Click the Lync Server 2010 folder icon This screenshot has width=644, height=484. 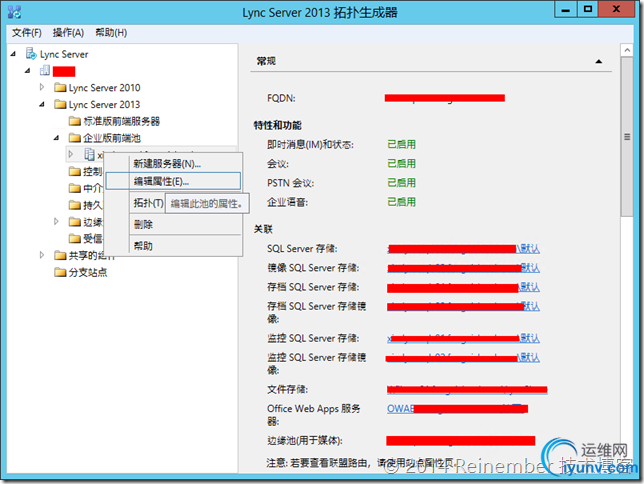[60, 88]
